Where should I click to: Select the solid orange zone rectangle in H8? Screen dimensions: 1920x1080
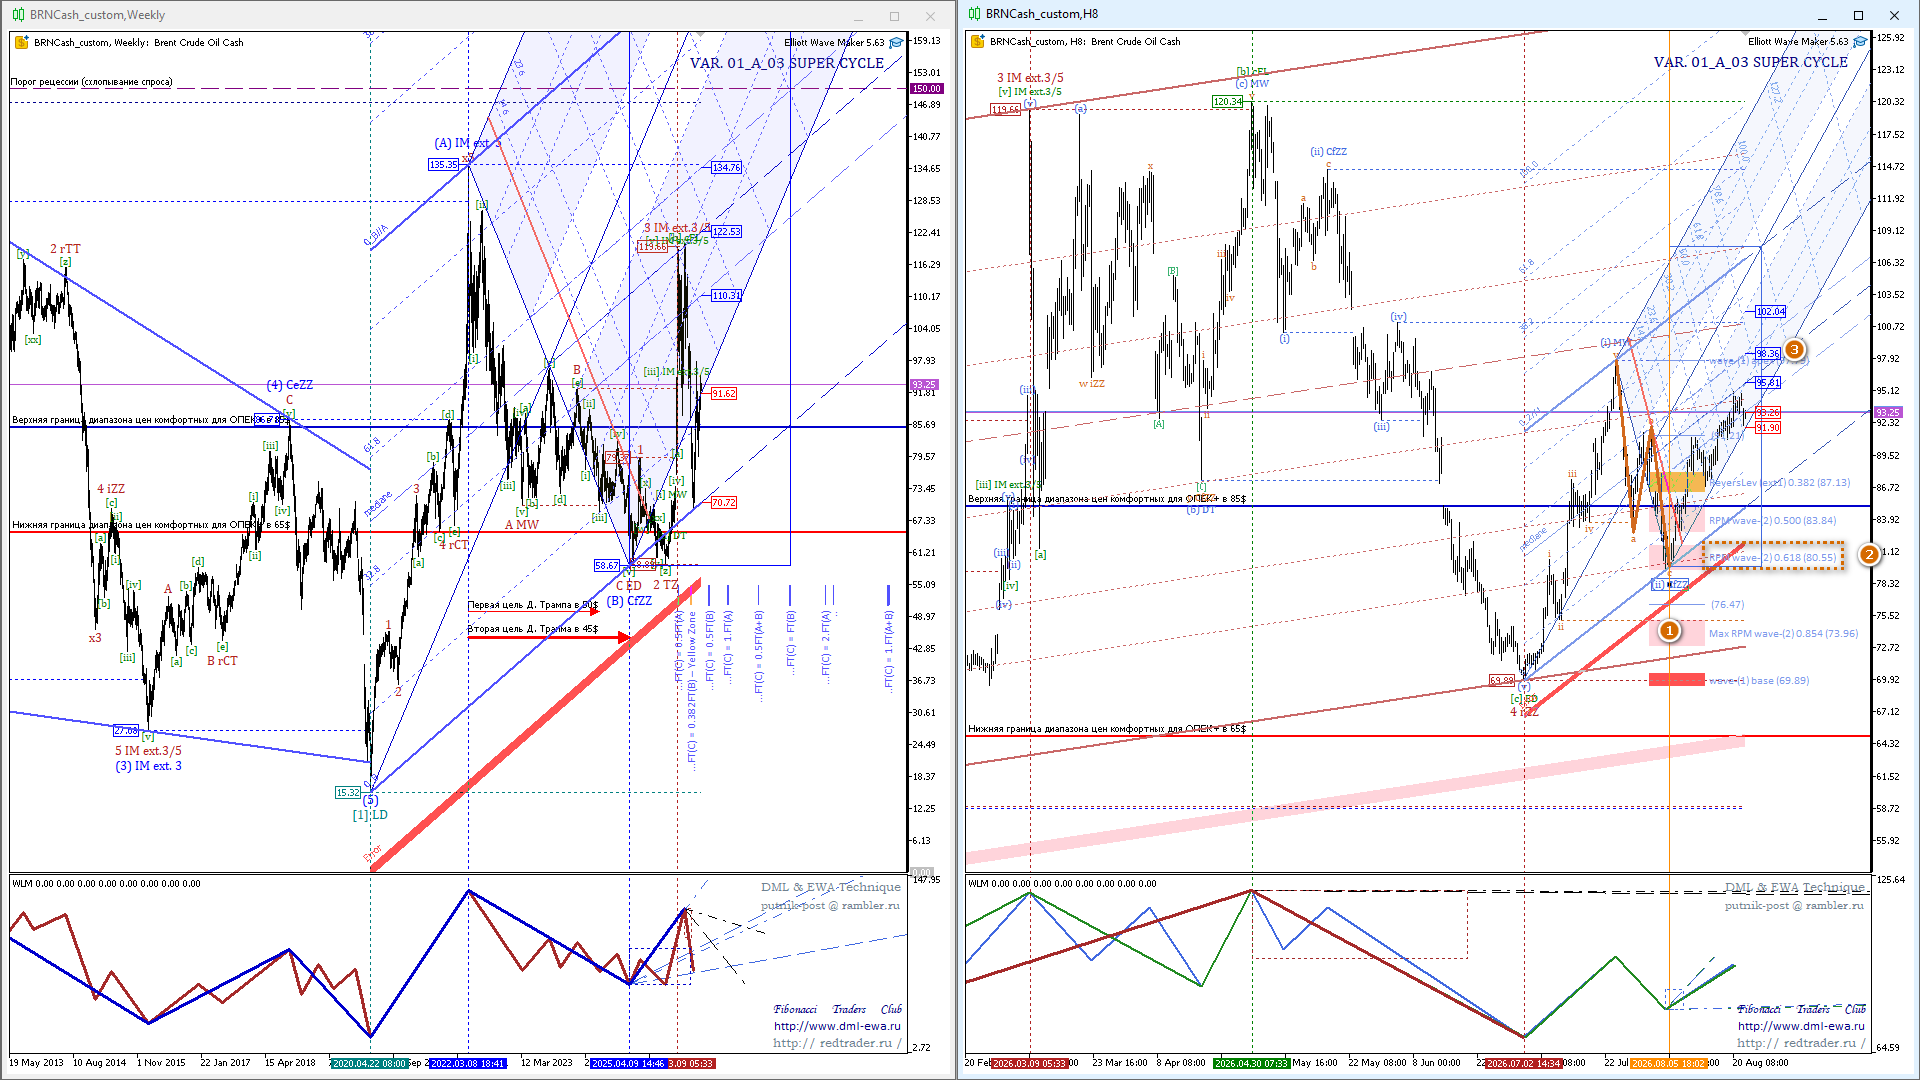1677,482
